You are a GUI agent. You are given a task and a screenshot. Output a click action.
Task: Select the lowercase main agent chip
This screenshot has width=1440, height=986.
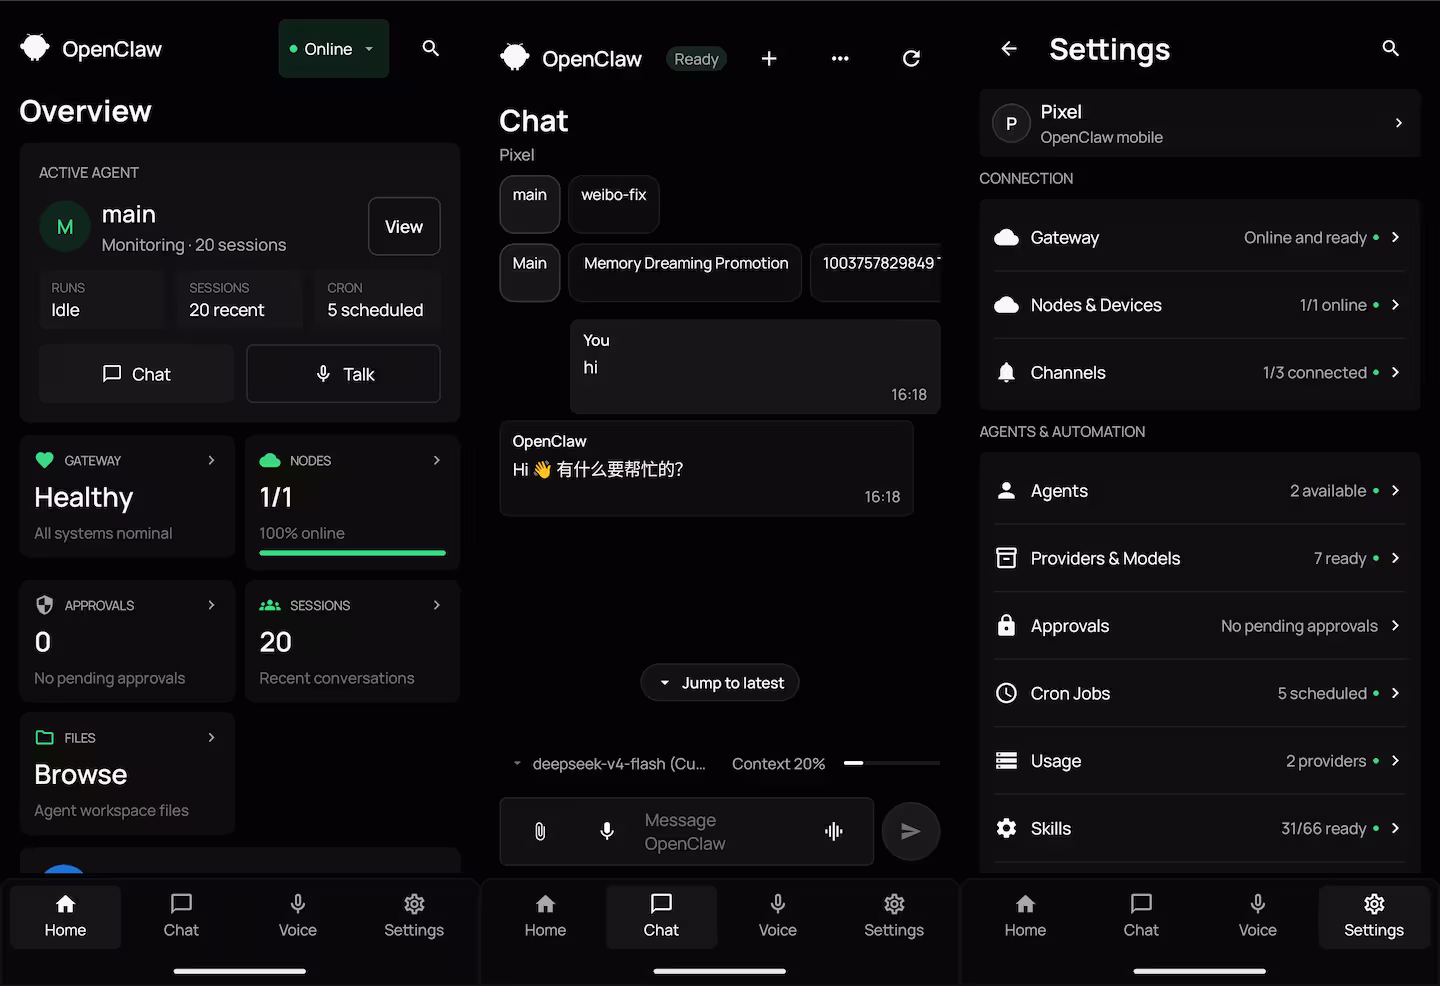[530, 204]
